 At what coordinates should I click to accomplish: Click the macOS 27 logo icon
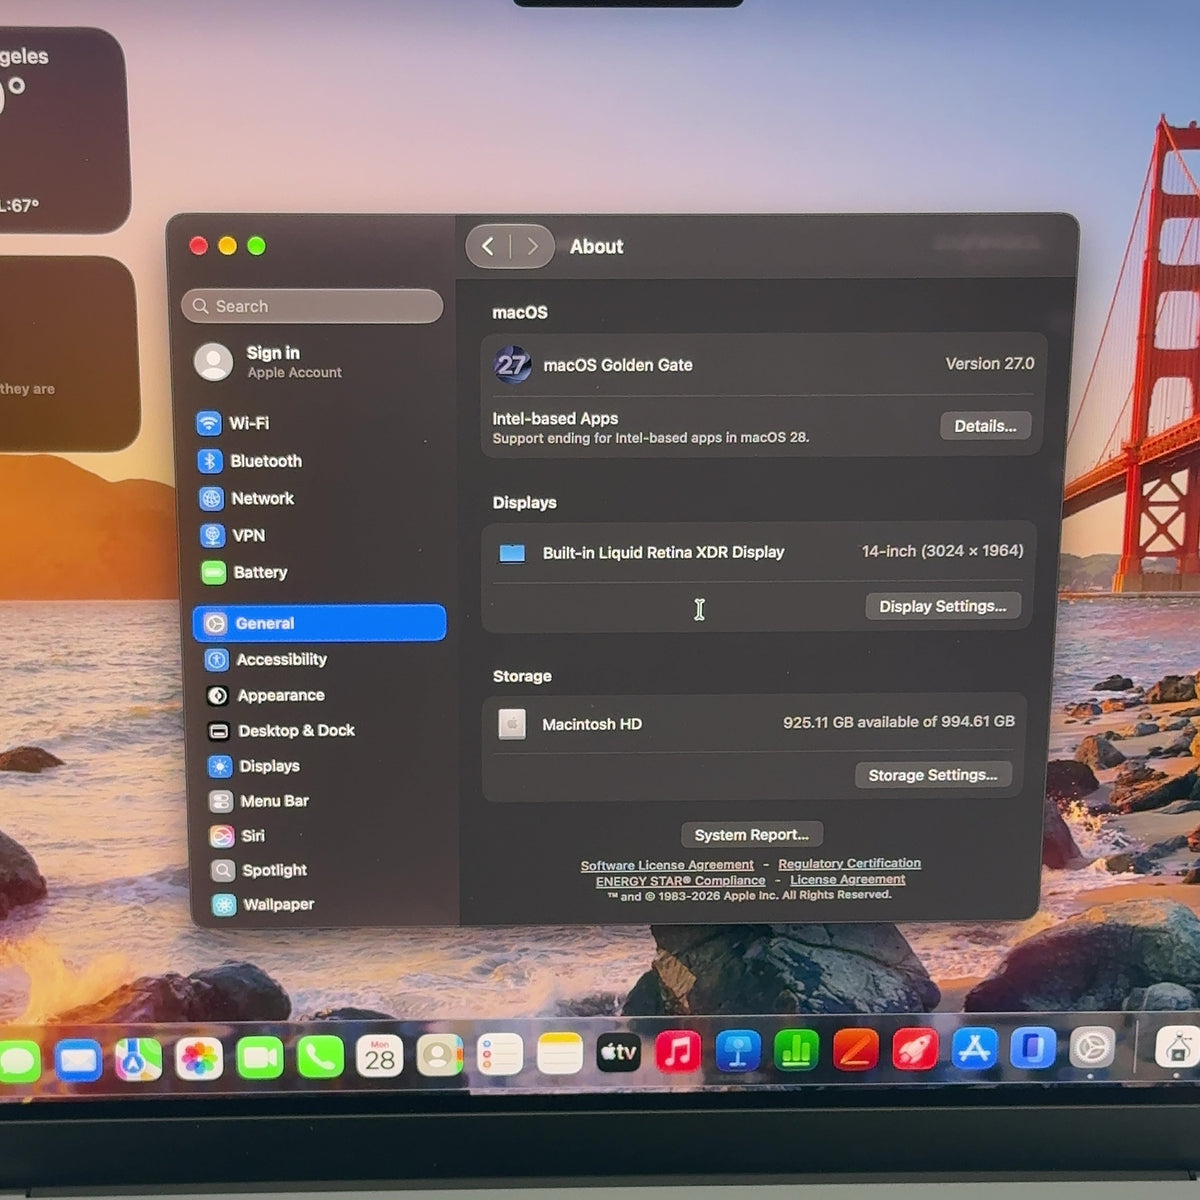pyautogui.click(x=512, y=365)
